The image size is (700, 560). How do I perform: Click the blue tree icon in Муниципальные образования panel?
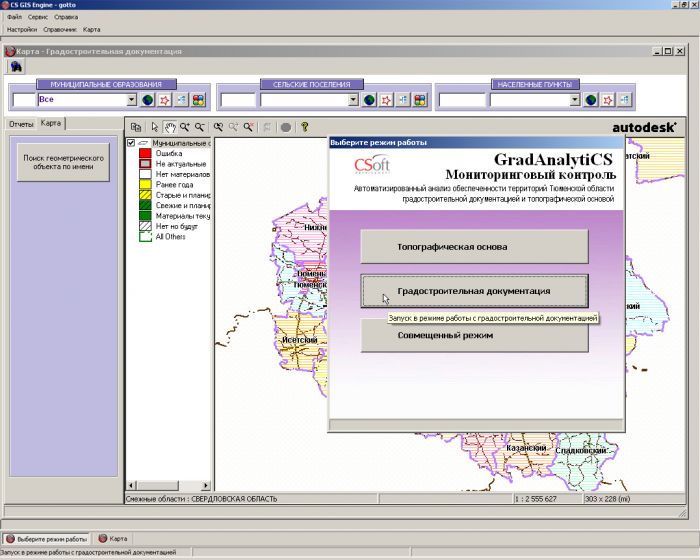click(x=182, y=100)
